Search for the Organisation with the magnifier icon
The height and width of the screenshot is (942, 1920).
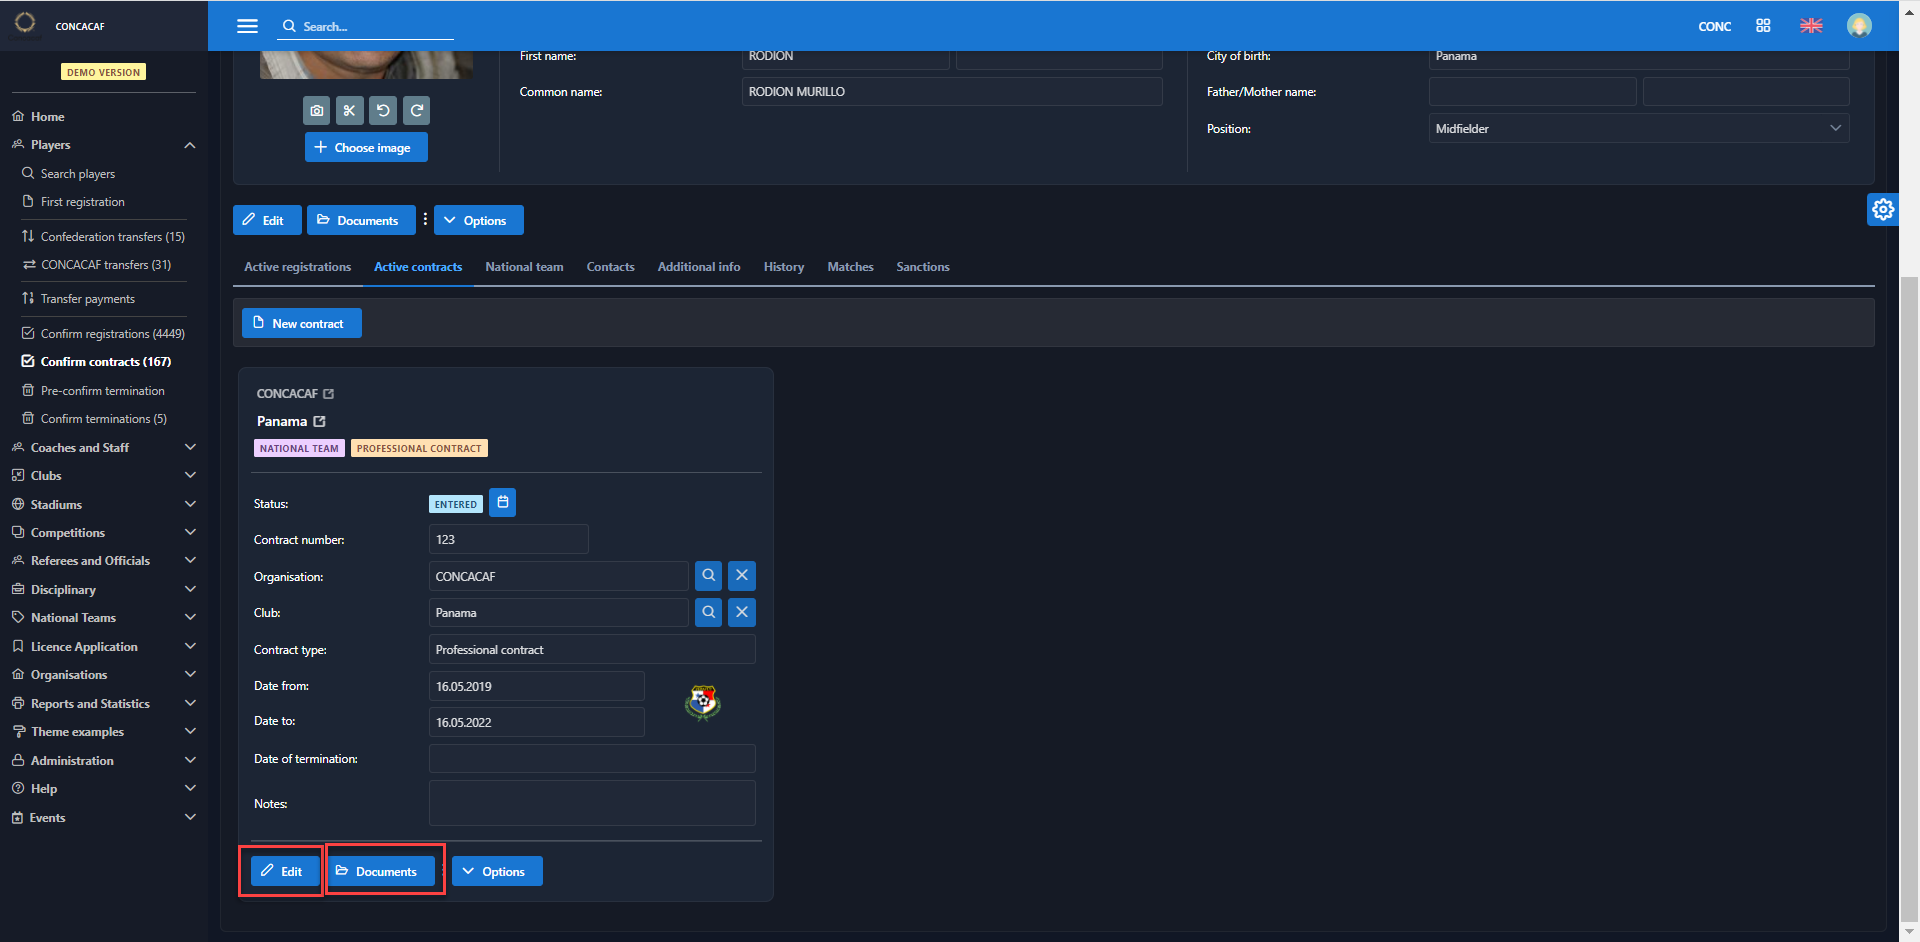pyautogui.click(x=708, y=576)
